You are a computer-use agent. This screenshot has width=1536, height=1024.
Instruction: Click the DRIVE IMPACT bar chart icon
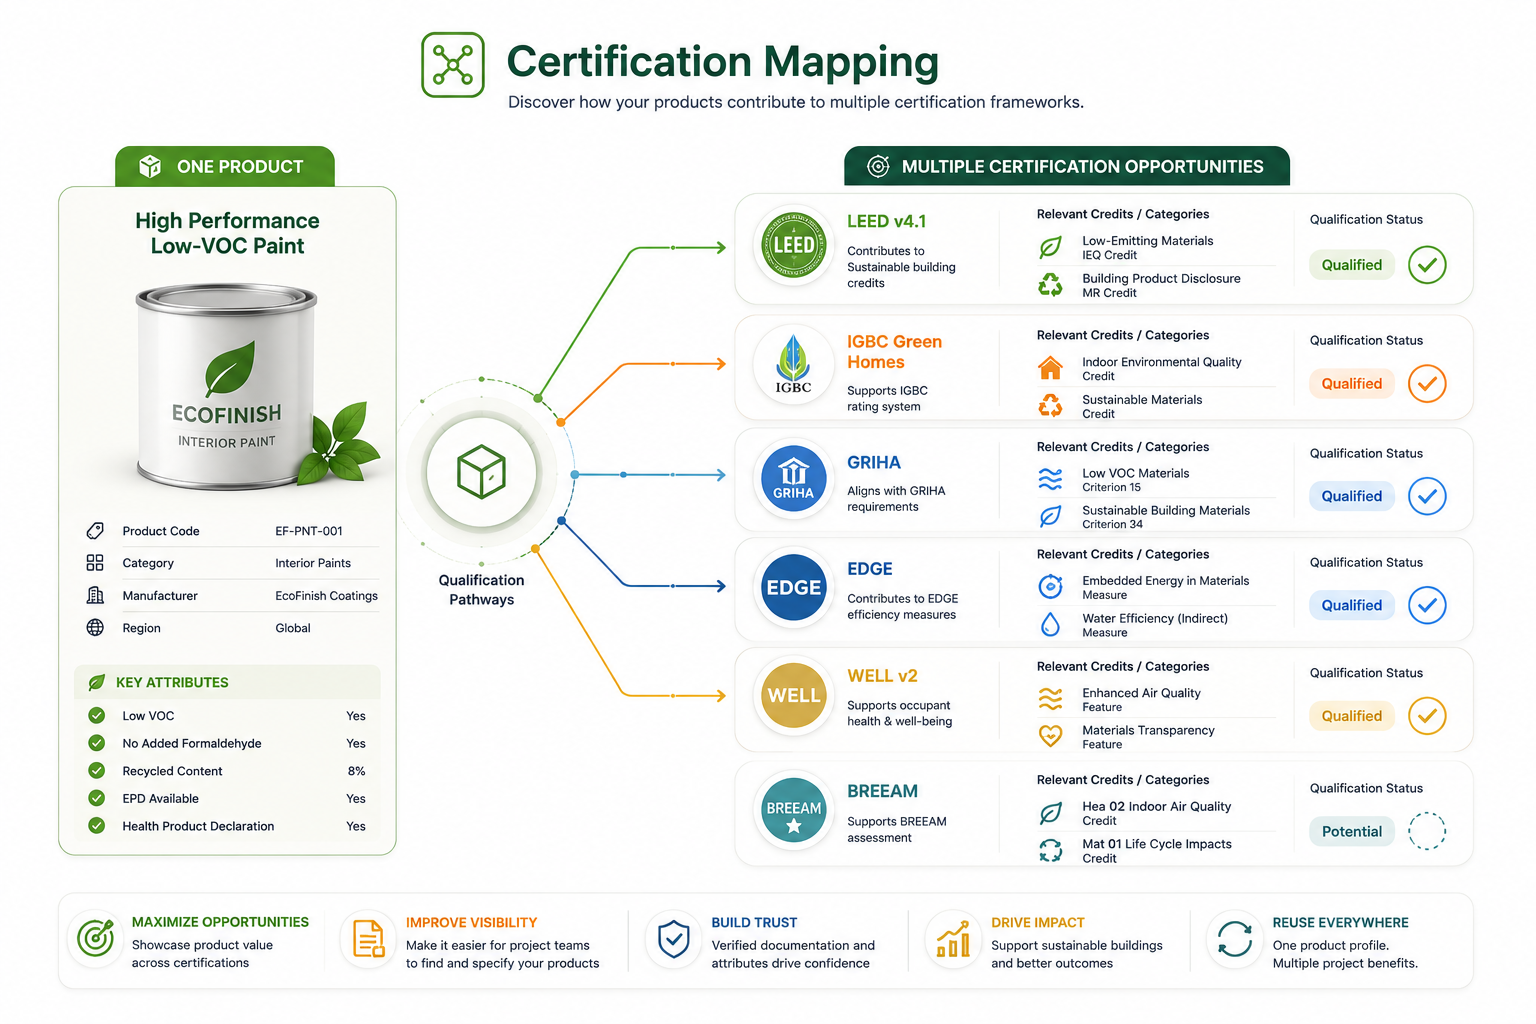(x=953, y=939)
